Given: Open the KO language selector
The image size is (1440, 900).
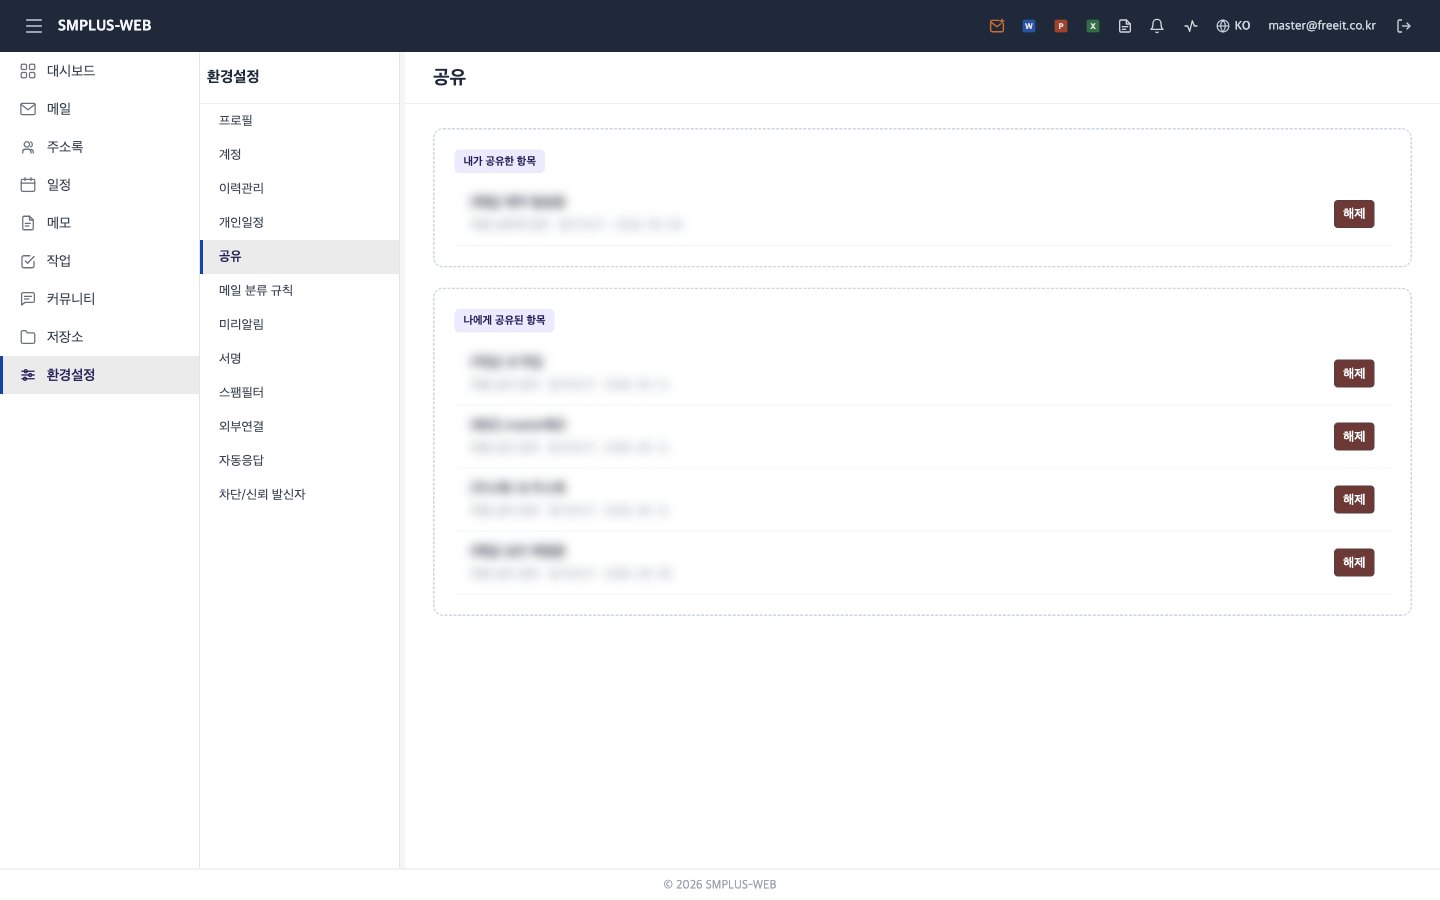Looking at the screenshot, I should point(1233,26).
